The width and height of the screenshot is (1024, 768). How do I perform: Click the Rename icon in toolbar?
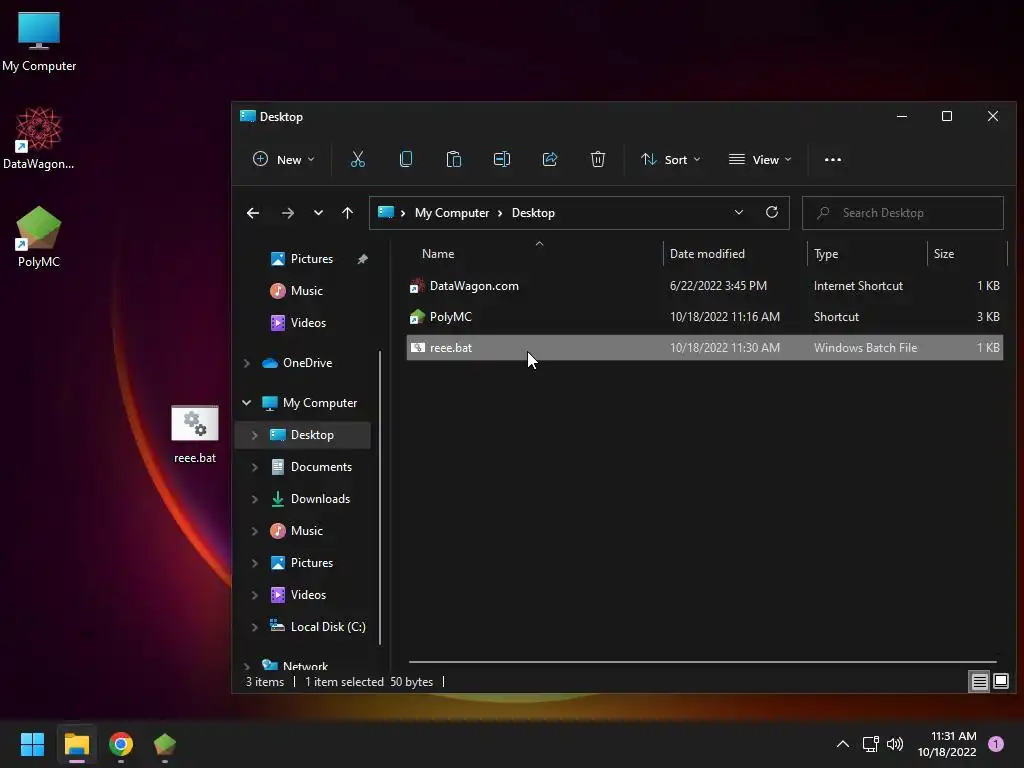coord(502,159)
